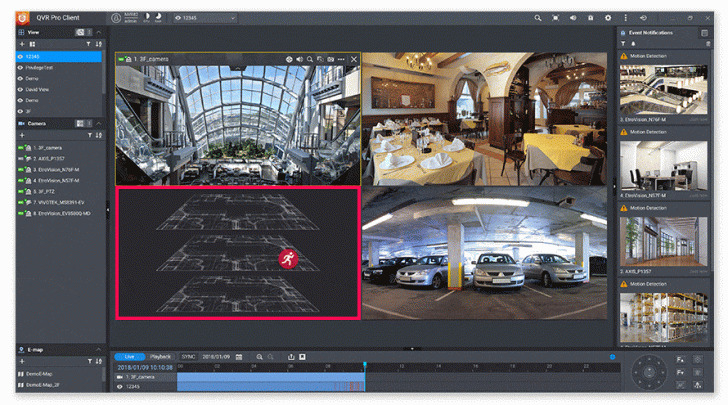This screenshot has width=728, height=405.
Task: Add a new view with plus icon
Action: [21, 44]
